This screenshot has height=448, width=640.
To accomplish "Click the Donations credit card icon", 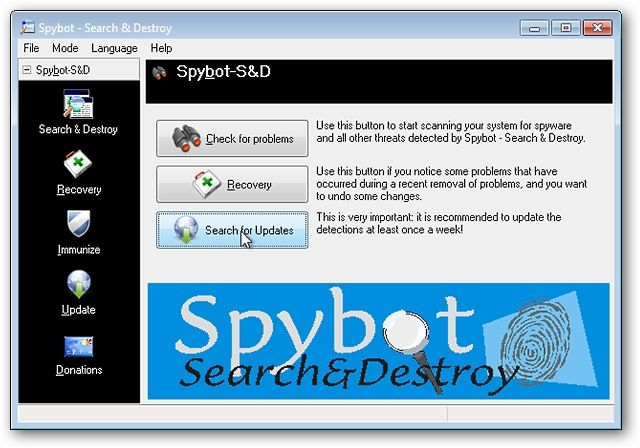I will (78, 346).
